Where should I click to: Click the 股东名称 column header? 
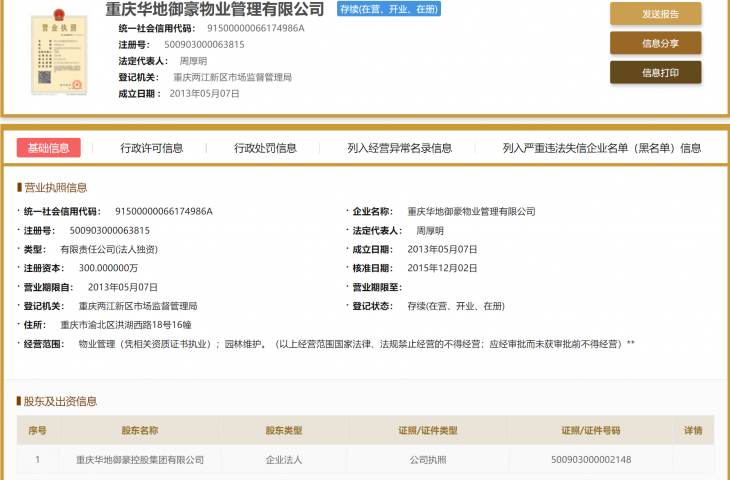click(140, 431)
